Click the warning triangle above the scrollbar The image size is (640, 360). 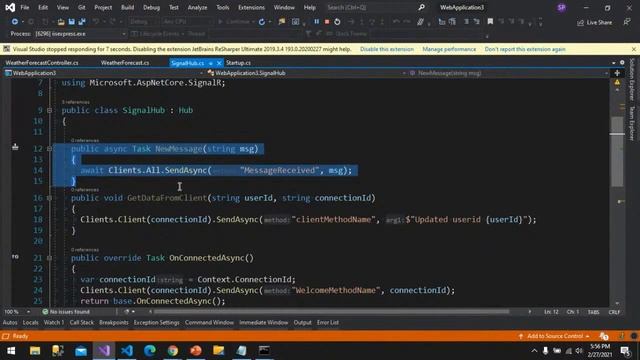pyautogui.click(x=617, y=82)
